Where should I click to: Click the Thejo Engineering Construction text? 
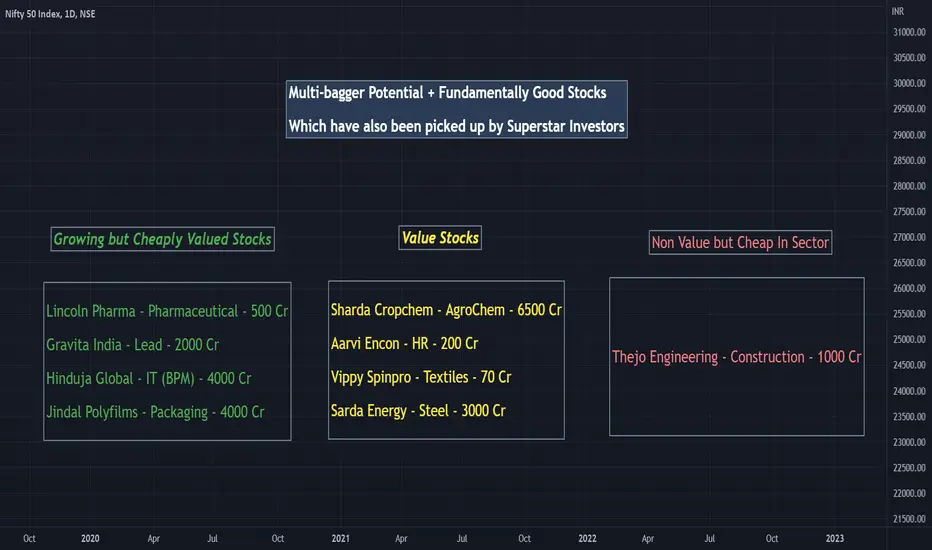(x=737, y=357)
